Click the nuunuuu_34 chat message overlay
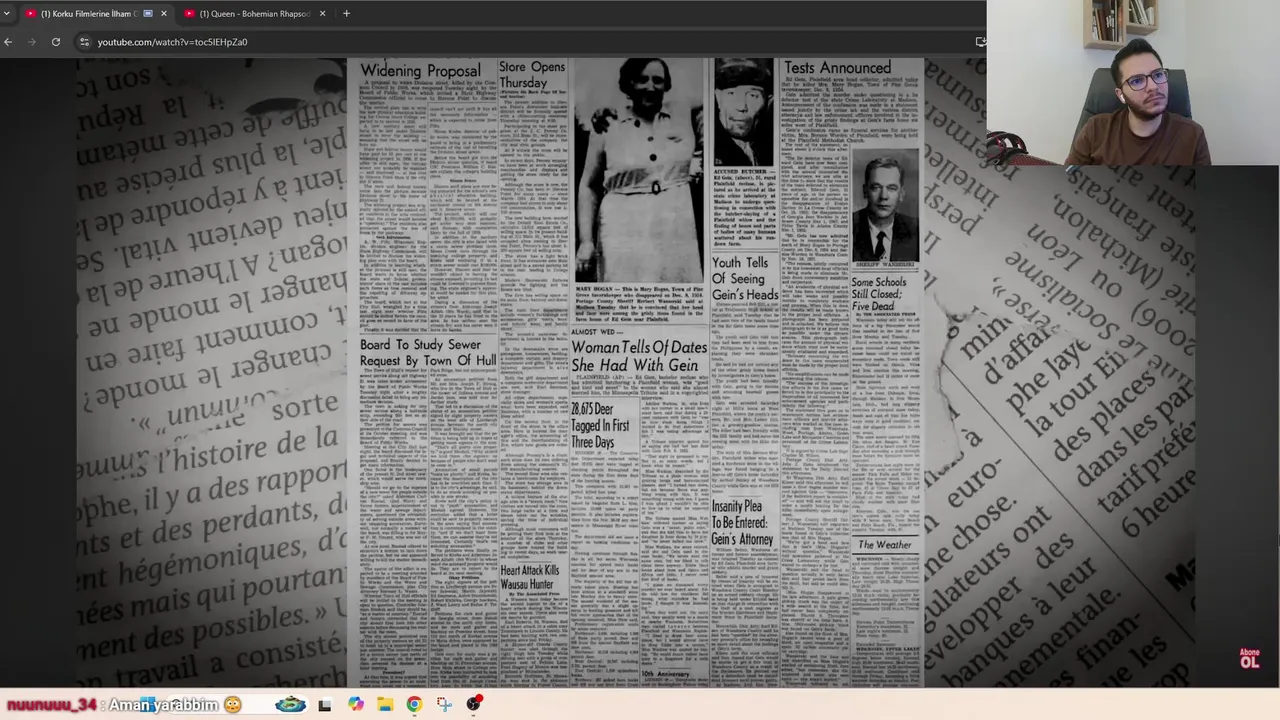 tap(123, 705)
